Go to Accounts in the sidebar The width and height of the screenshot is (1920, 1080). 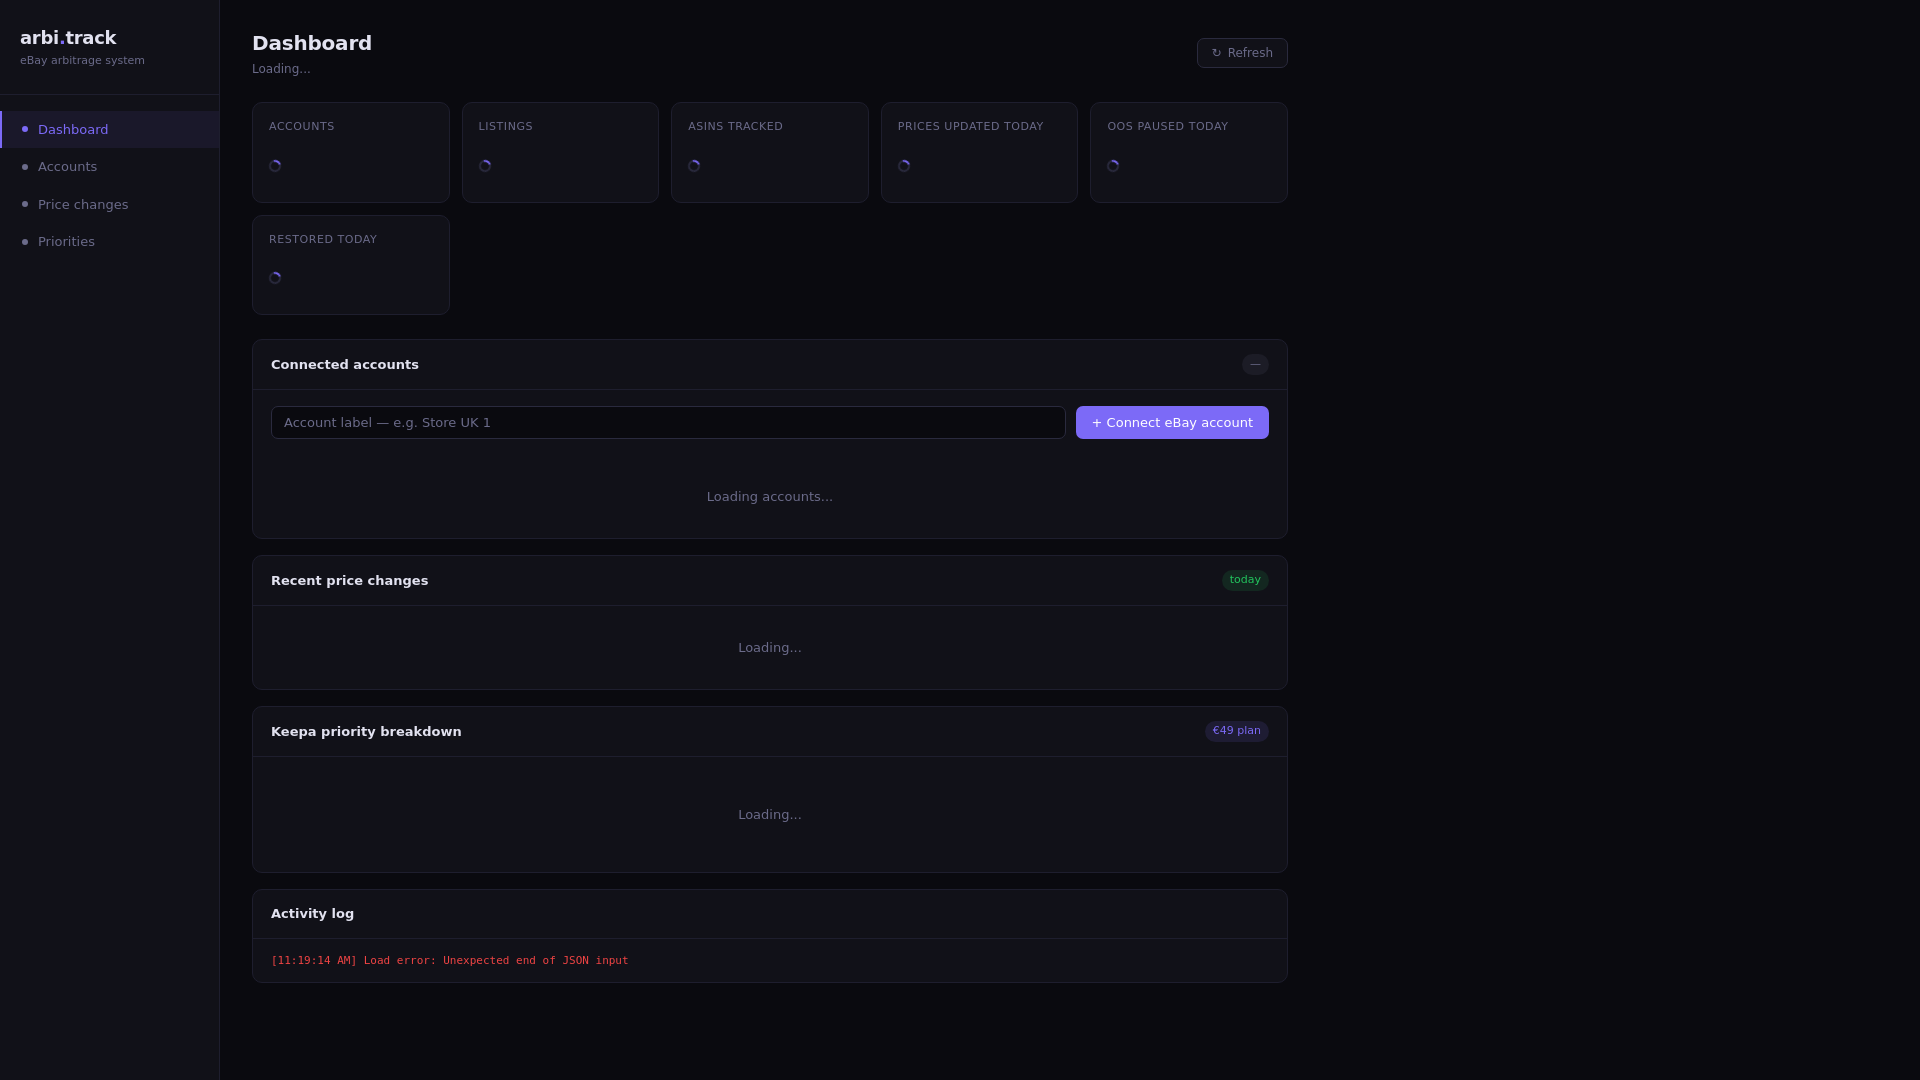(x=110, y=167)
